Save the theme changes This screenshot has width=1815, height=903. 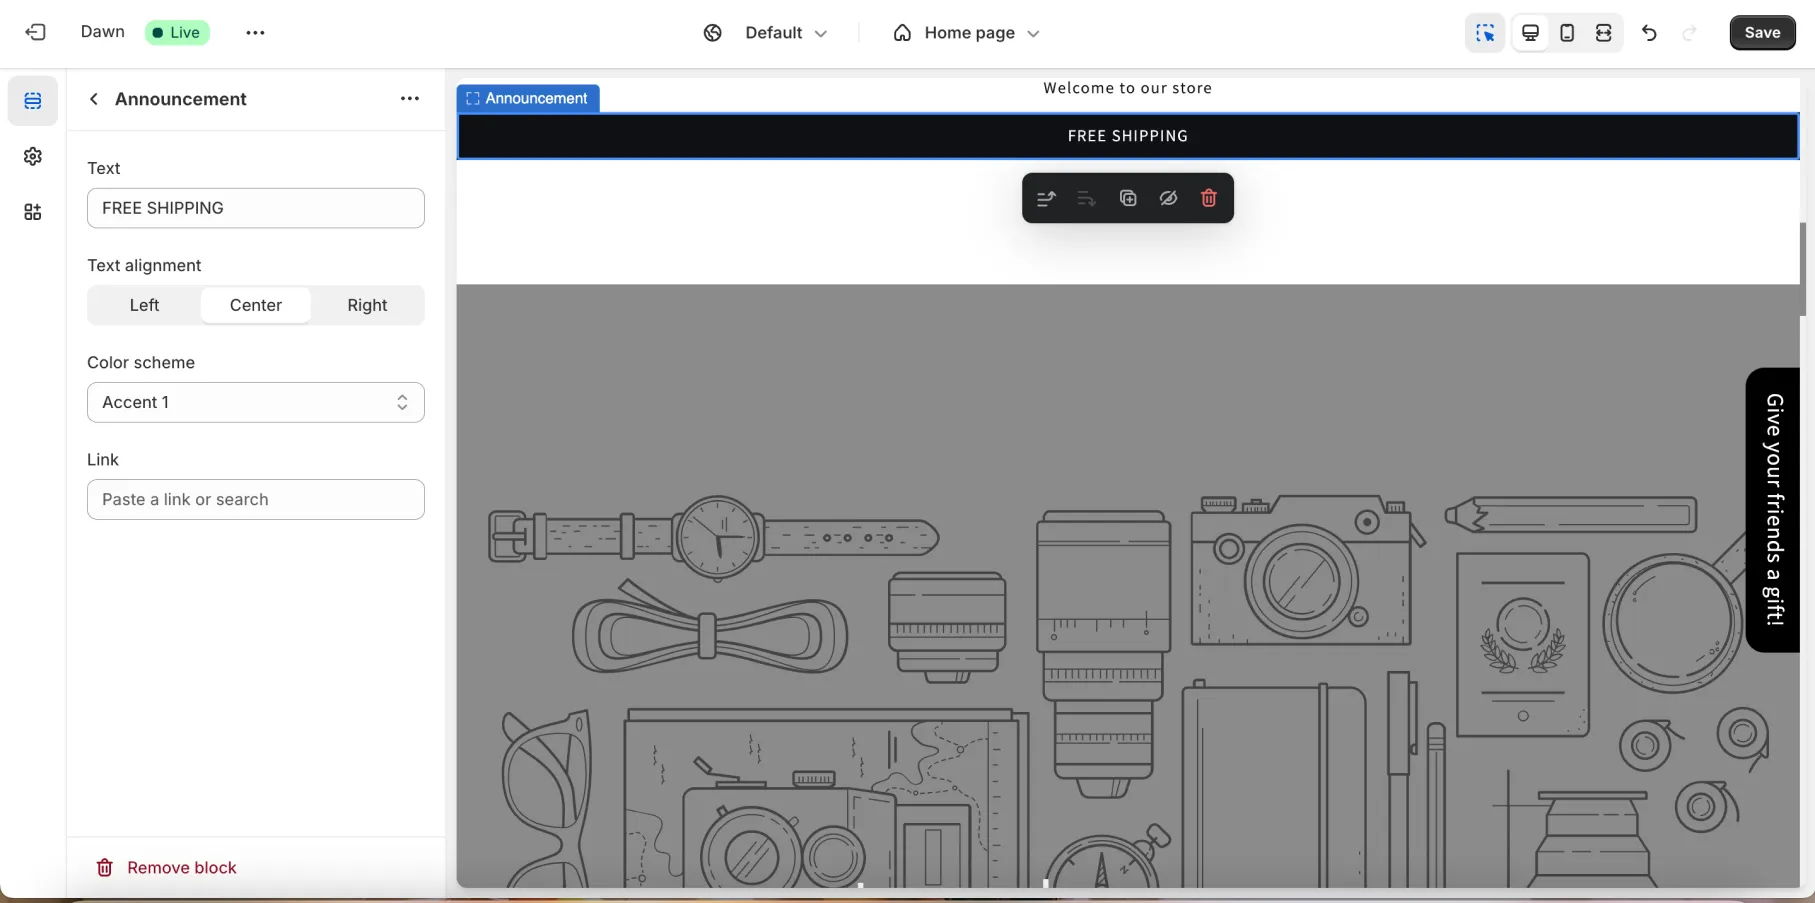click(x=1762, y=33)
